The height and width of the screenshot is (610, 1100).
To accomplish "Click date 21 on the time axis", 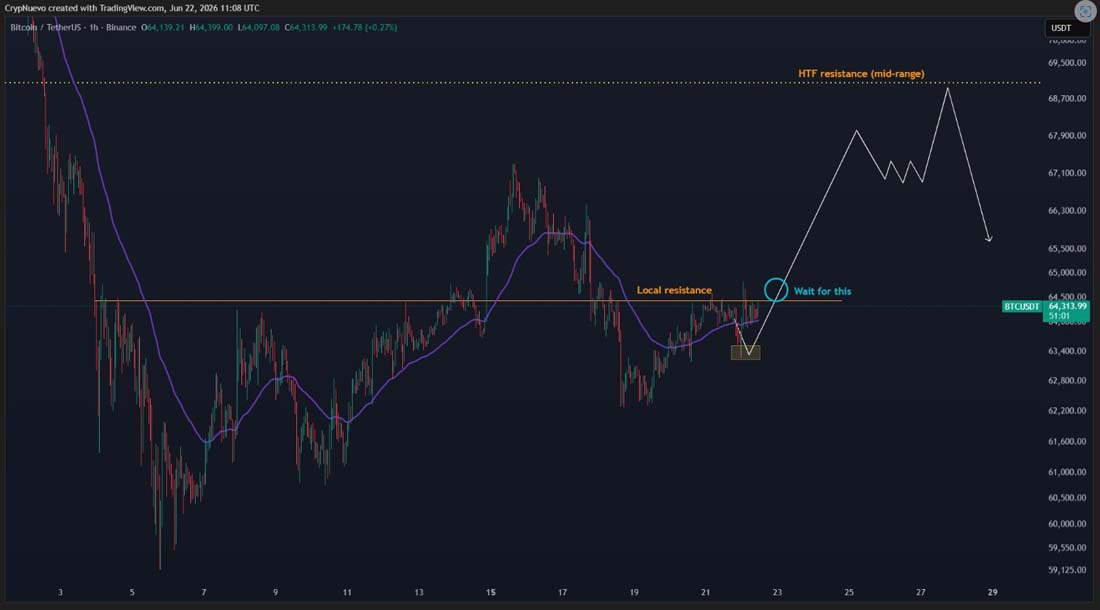I will click(x=706, y=592).
